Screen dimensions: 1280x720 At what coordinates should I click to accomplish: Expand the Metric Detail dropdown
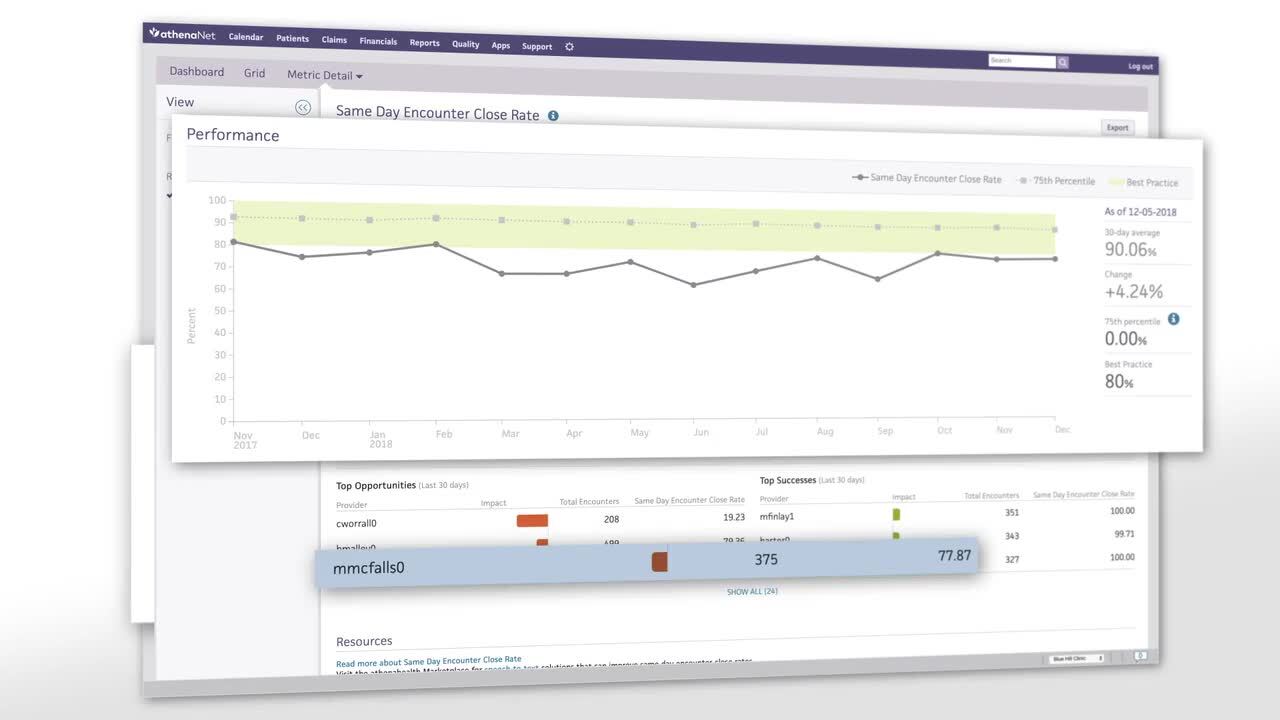pyautogui.click(x=325, y=76)
